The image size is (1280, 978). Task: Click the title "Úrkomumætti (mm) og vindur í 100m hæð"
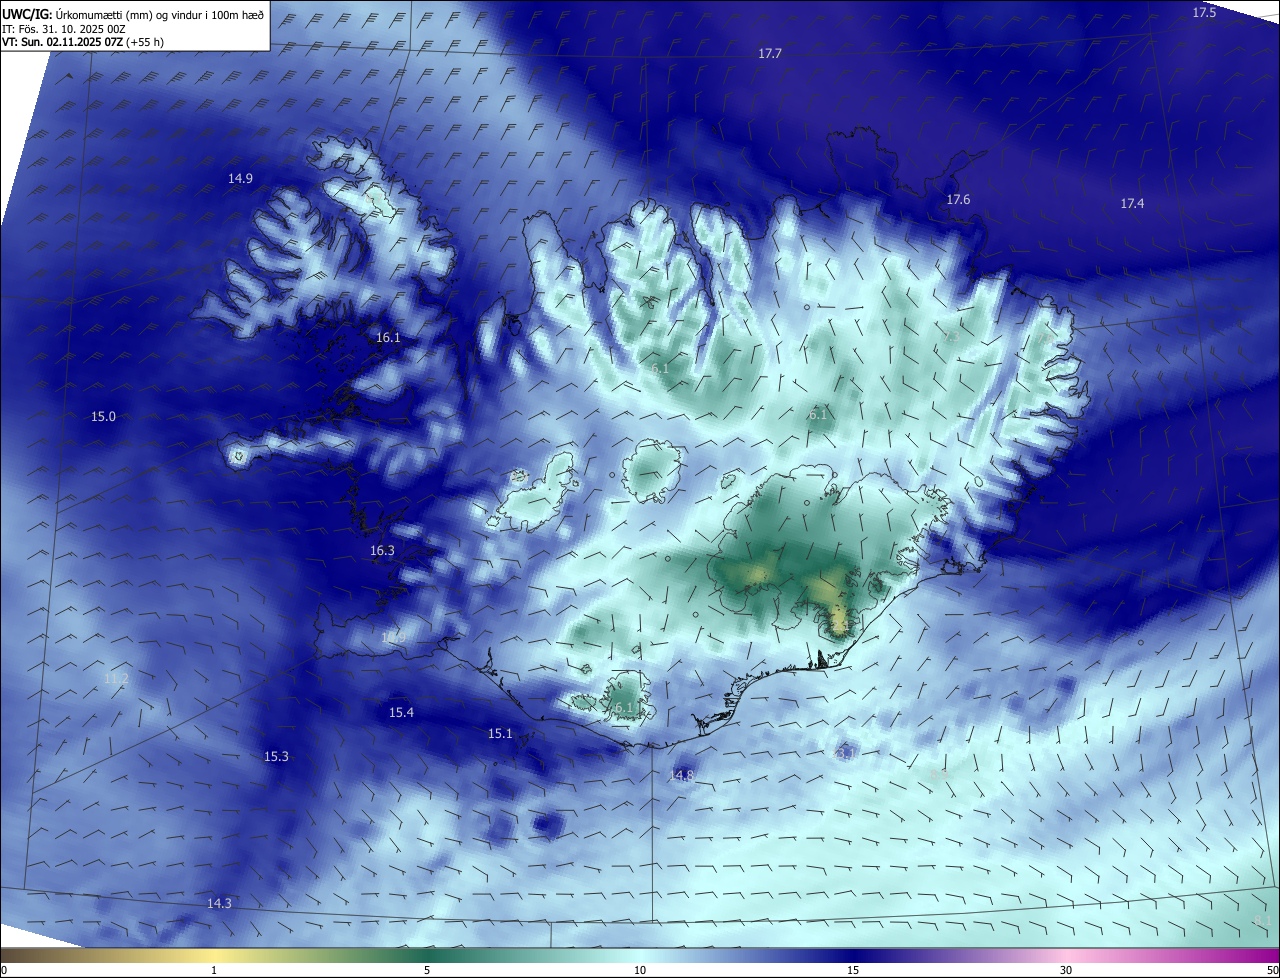[x=160, y=14]
